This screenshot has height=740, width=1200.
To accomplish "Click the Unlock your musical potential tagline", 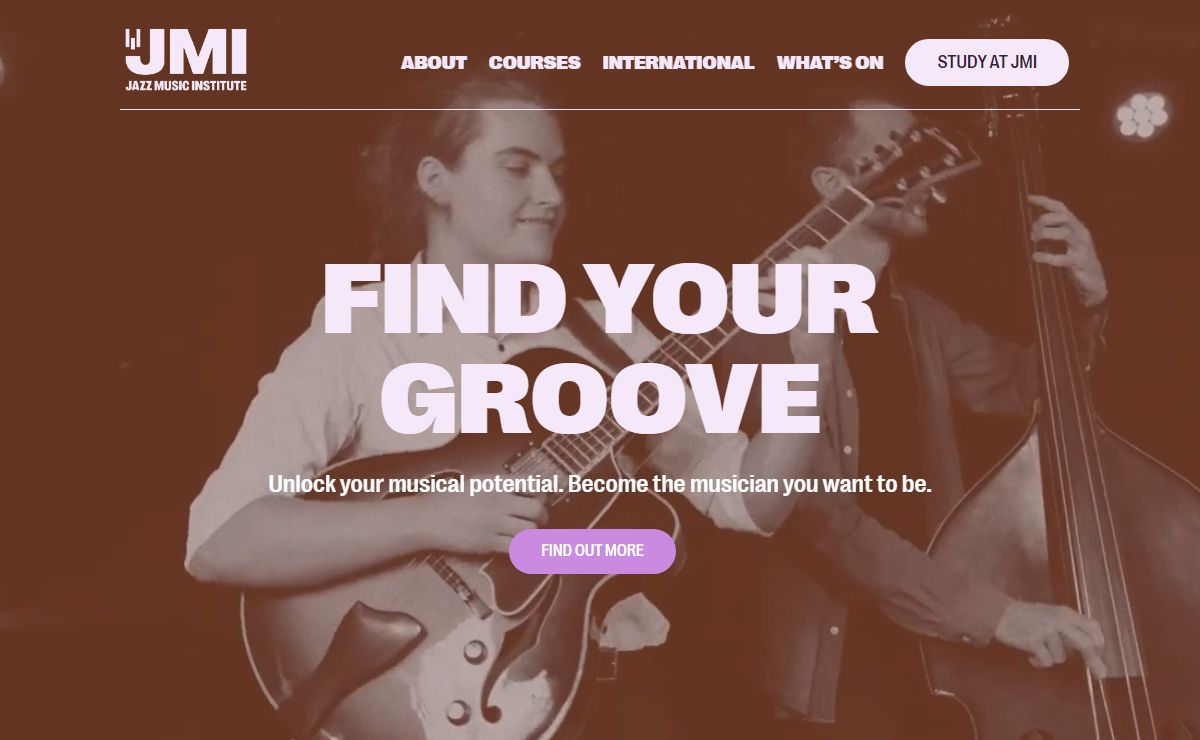I will 600,485.
